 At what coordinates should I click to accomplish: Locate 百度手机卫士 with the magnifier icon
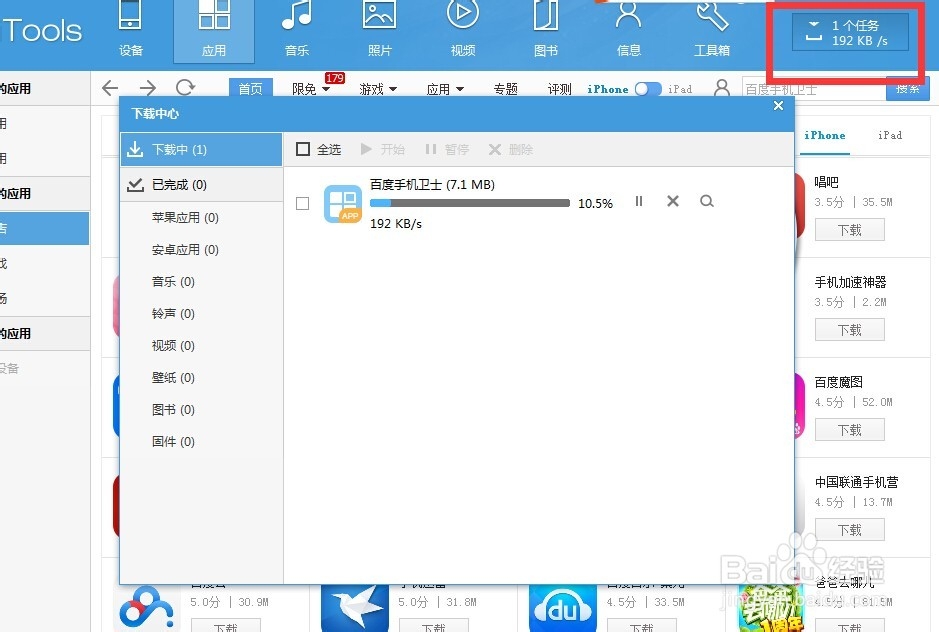707,201
